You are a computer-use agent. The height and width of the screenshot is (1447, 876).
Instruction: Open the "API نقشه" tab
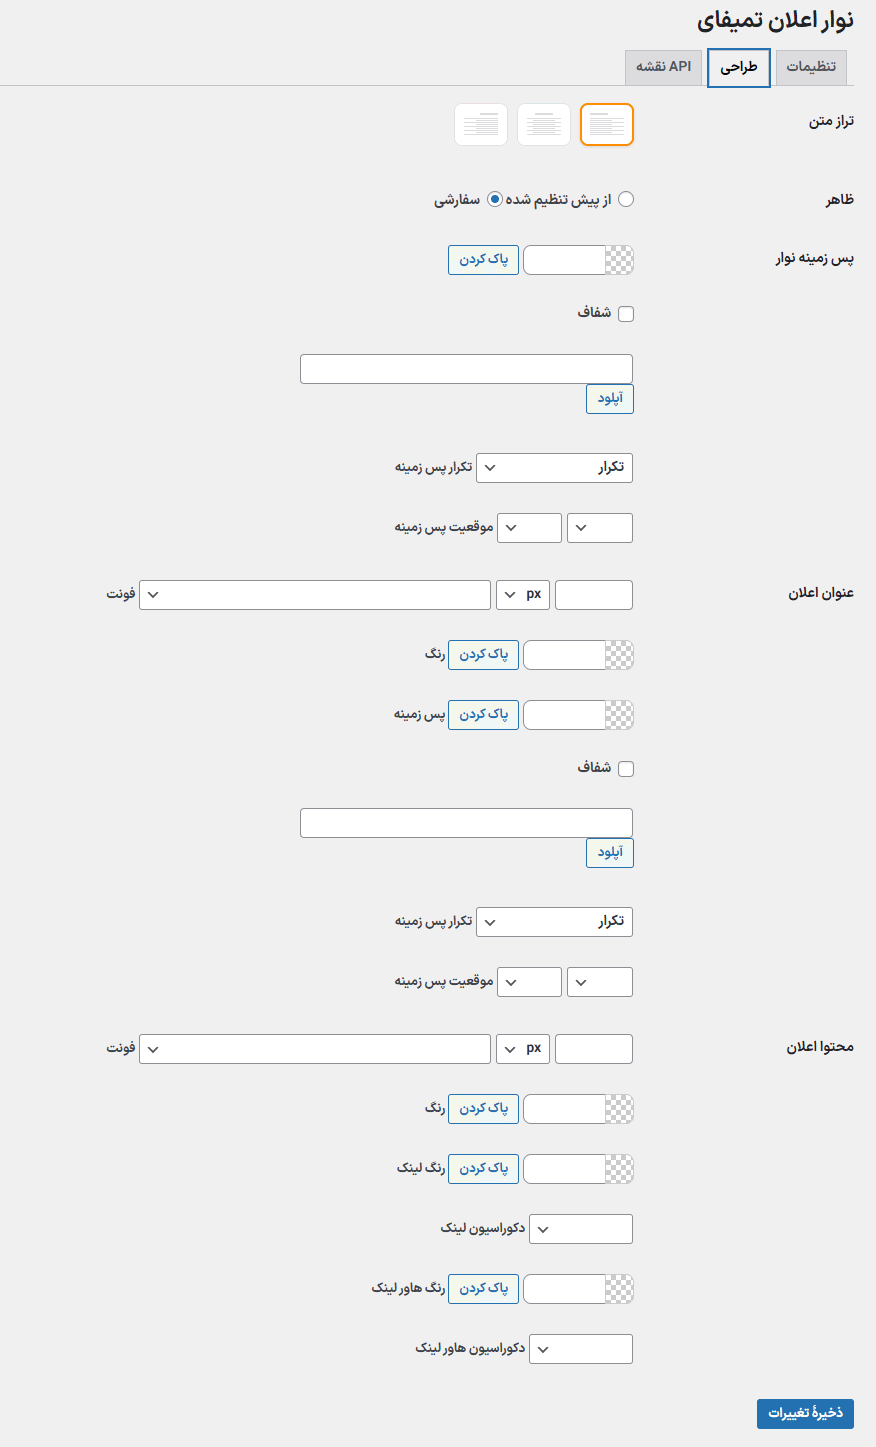(663, 67)
